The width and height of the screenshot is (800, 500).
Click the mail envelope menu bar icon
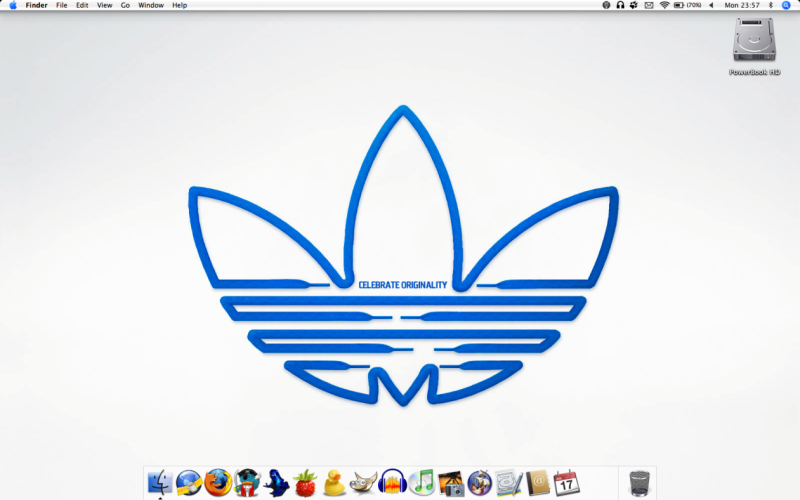point(648,5)
